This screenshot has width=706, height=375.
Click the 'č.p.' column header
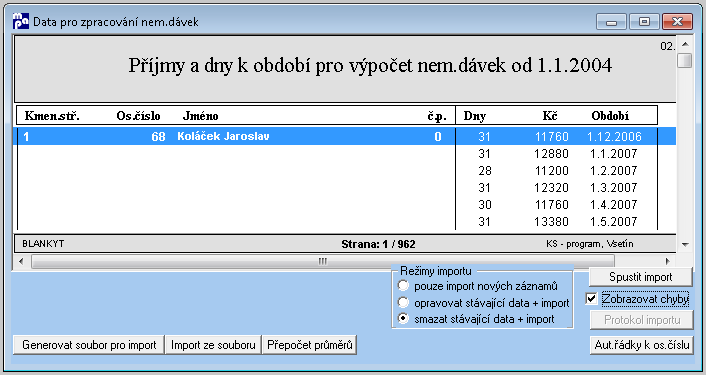[x=437, y=116]
